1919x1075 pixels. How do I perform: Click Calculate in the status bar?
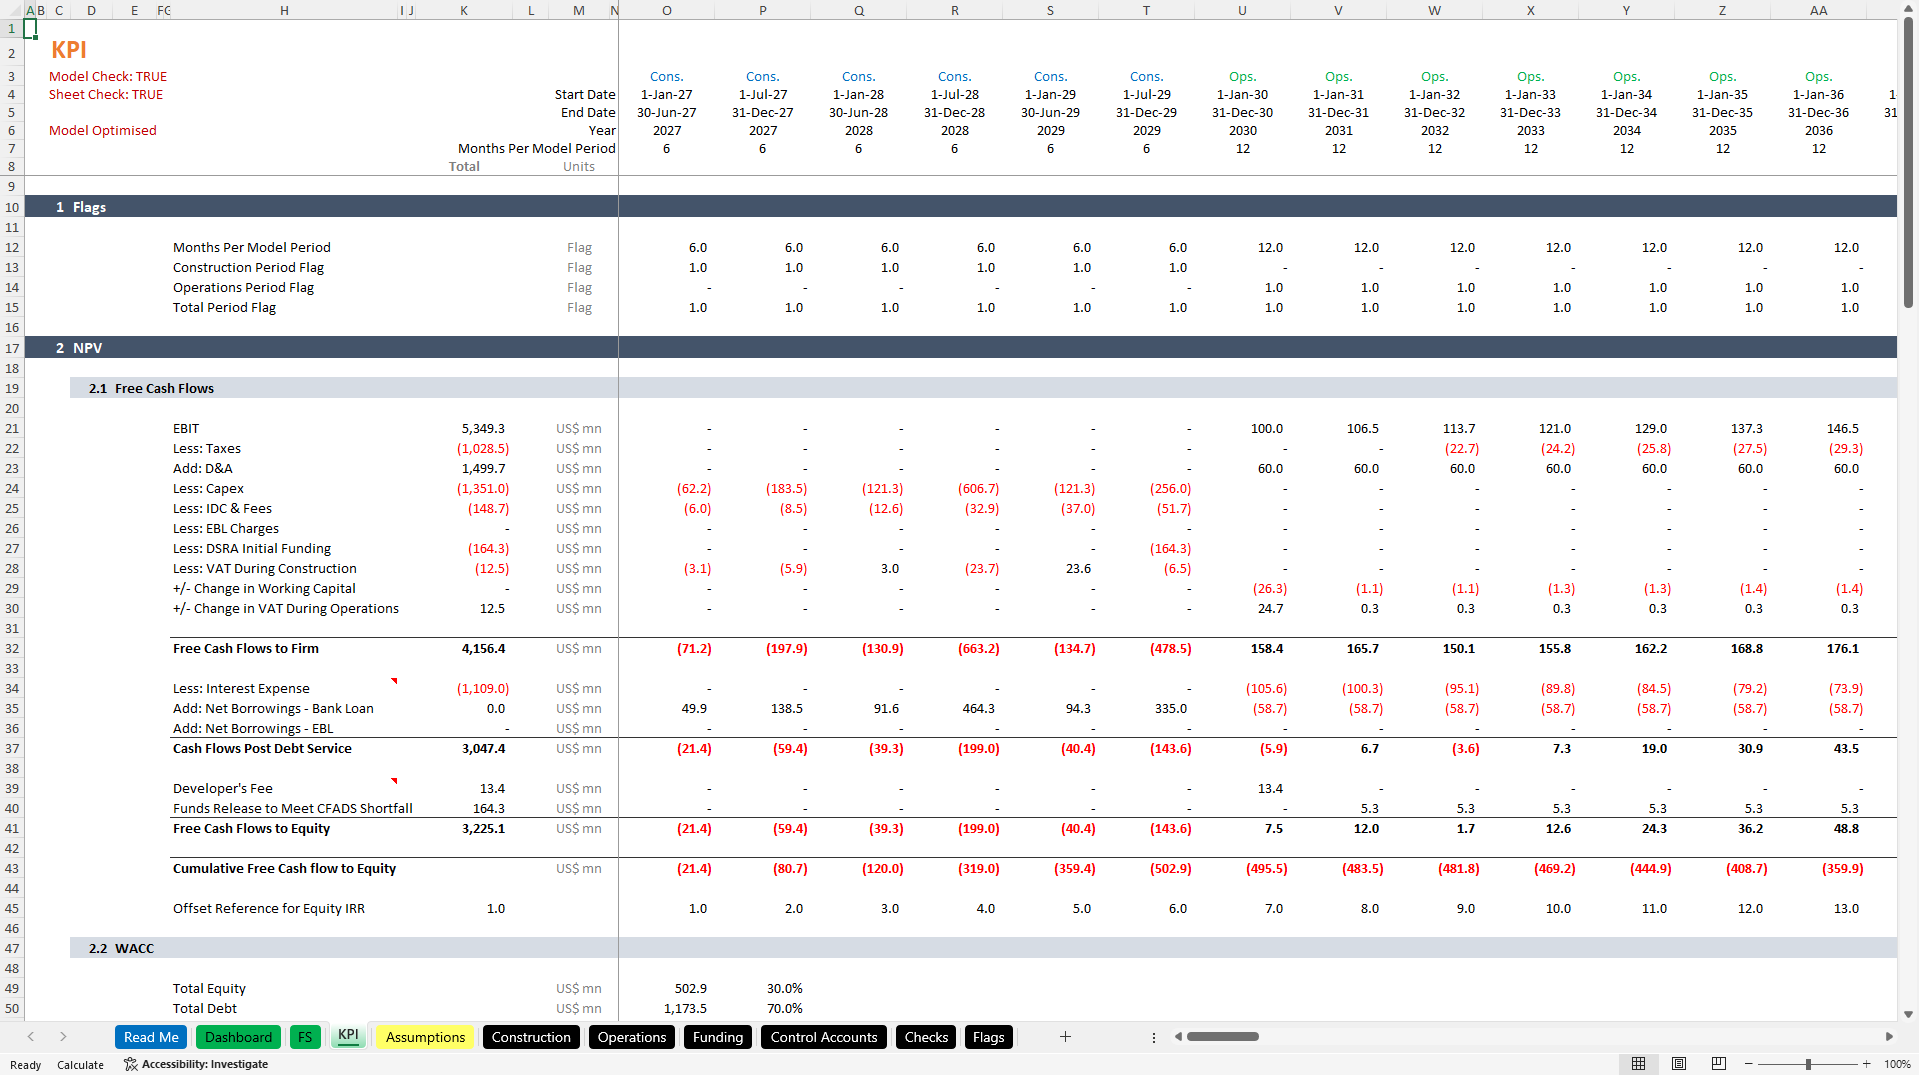click(x=80, y=1064)
